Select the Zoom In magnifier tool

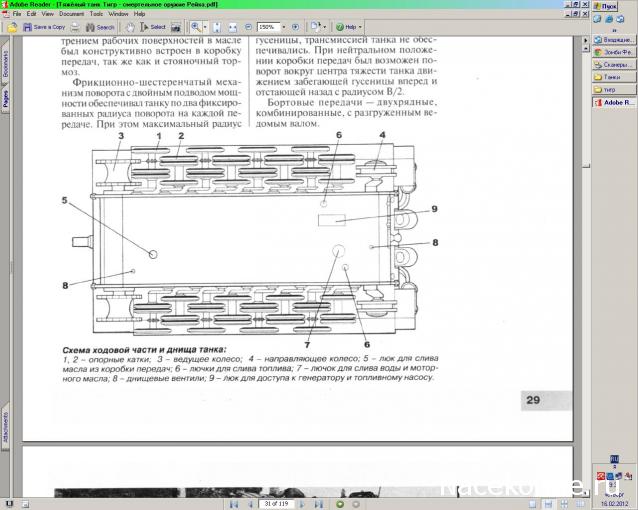click(x=196, y=27)
